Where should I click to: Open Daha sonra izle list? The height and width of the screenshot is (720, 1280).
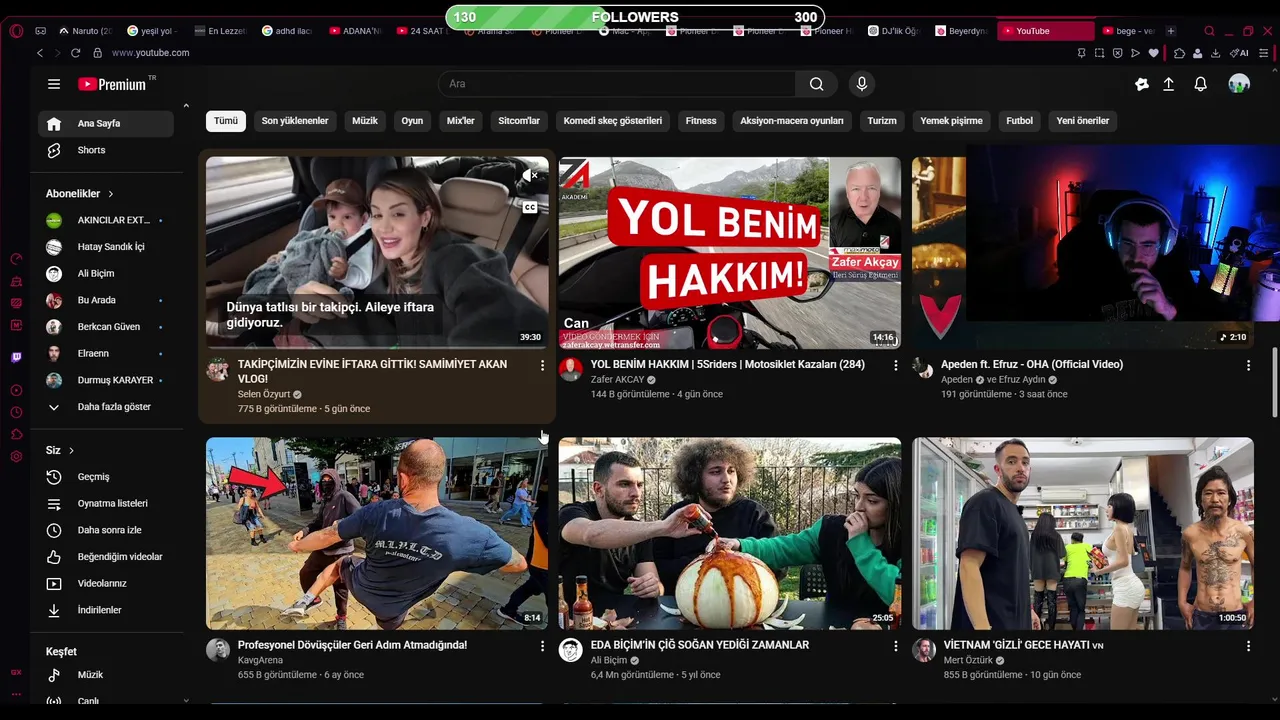[105, 530]
